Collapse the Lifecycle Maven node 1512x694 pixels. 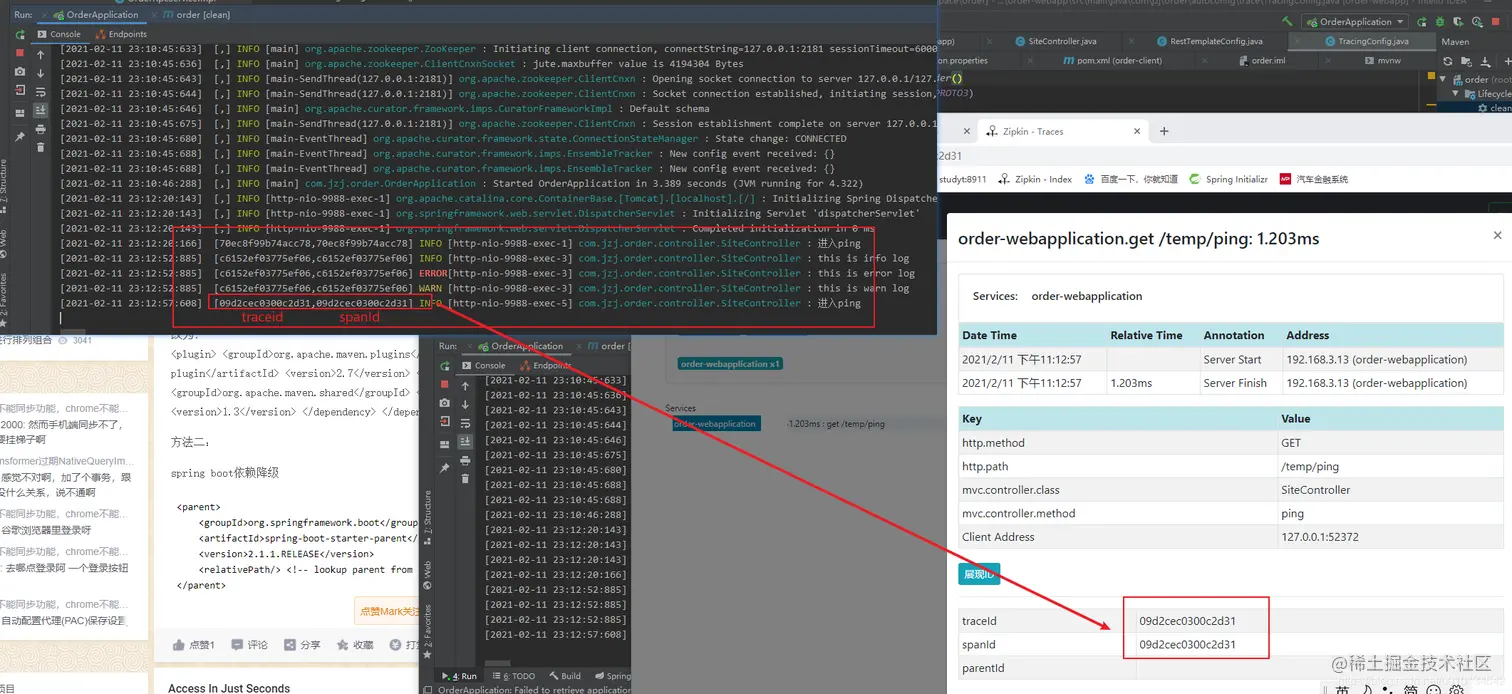[1456, 94]
